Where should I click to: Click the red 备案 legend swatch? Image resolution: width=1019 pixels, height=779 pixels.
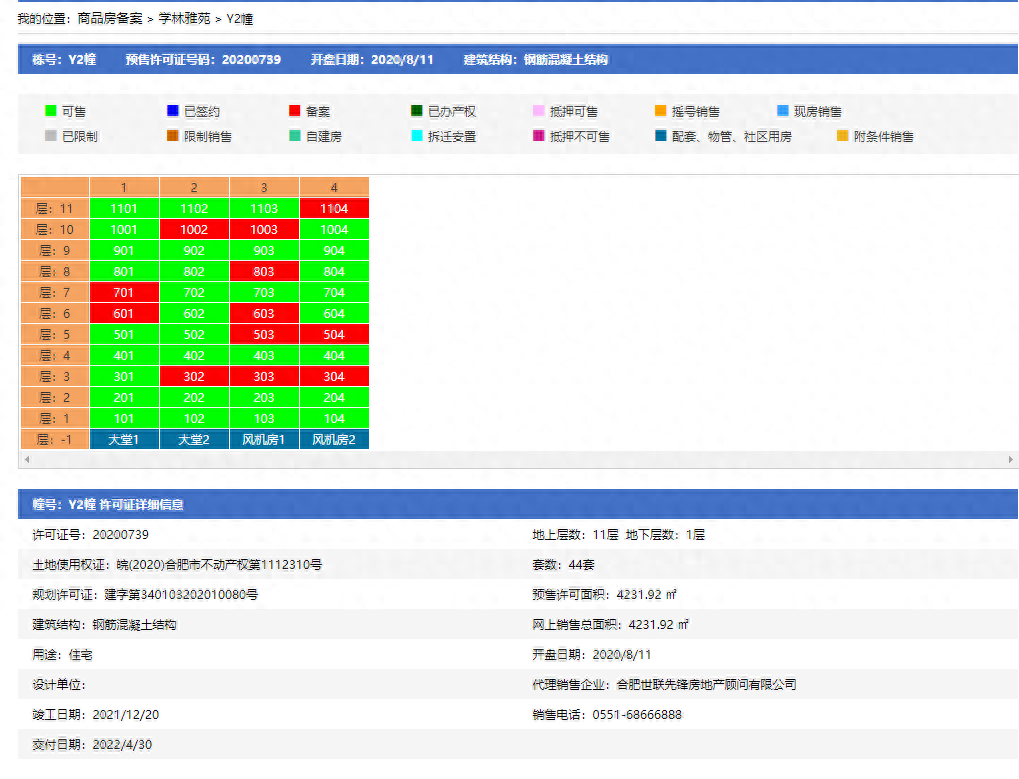click(295, 111)
